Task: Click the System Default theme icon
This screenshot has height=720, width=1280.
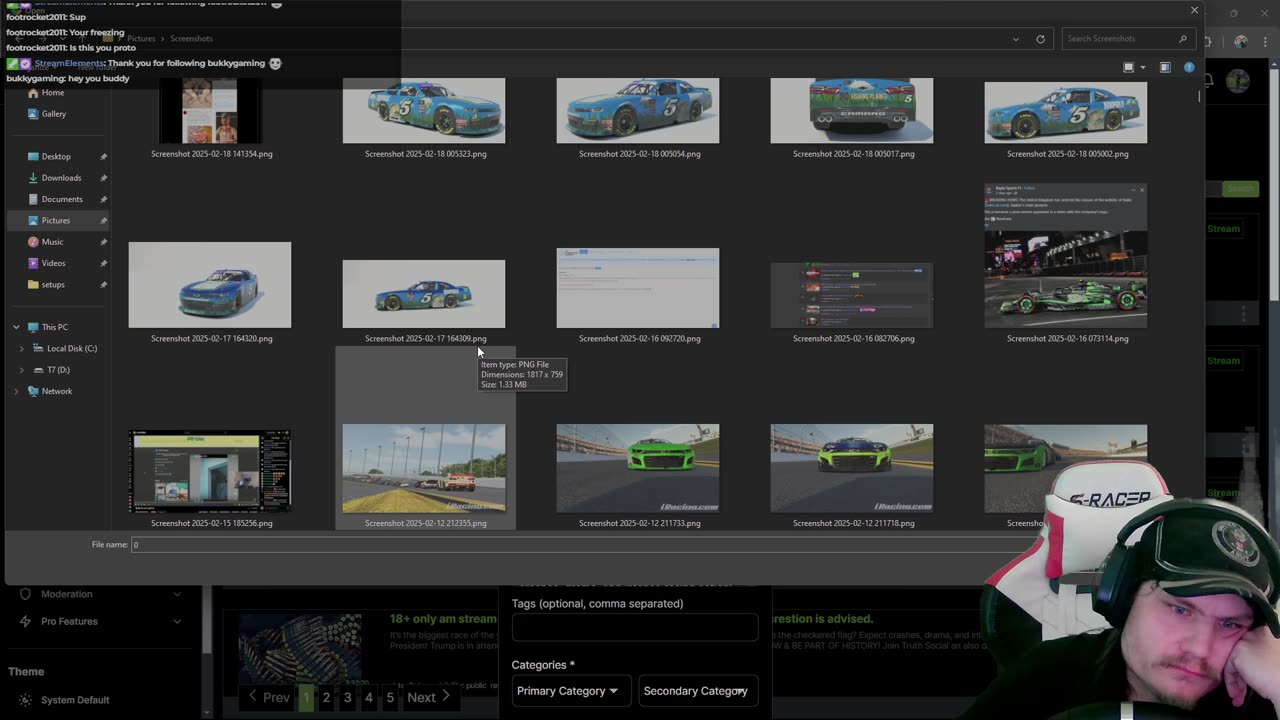Action: coord(25,700)
